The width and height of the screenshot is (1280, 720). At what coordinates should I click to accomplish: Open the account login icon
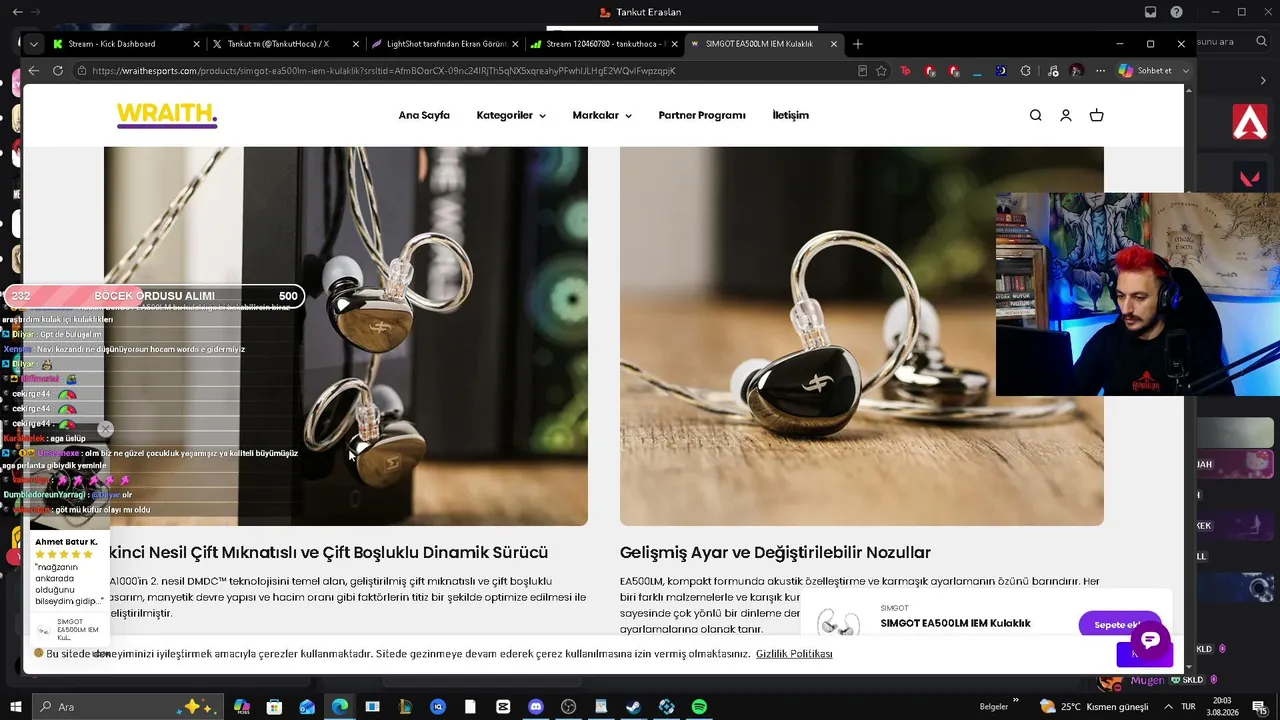pyautogui.click(x=1066, y=115)
